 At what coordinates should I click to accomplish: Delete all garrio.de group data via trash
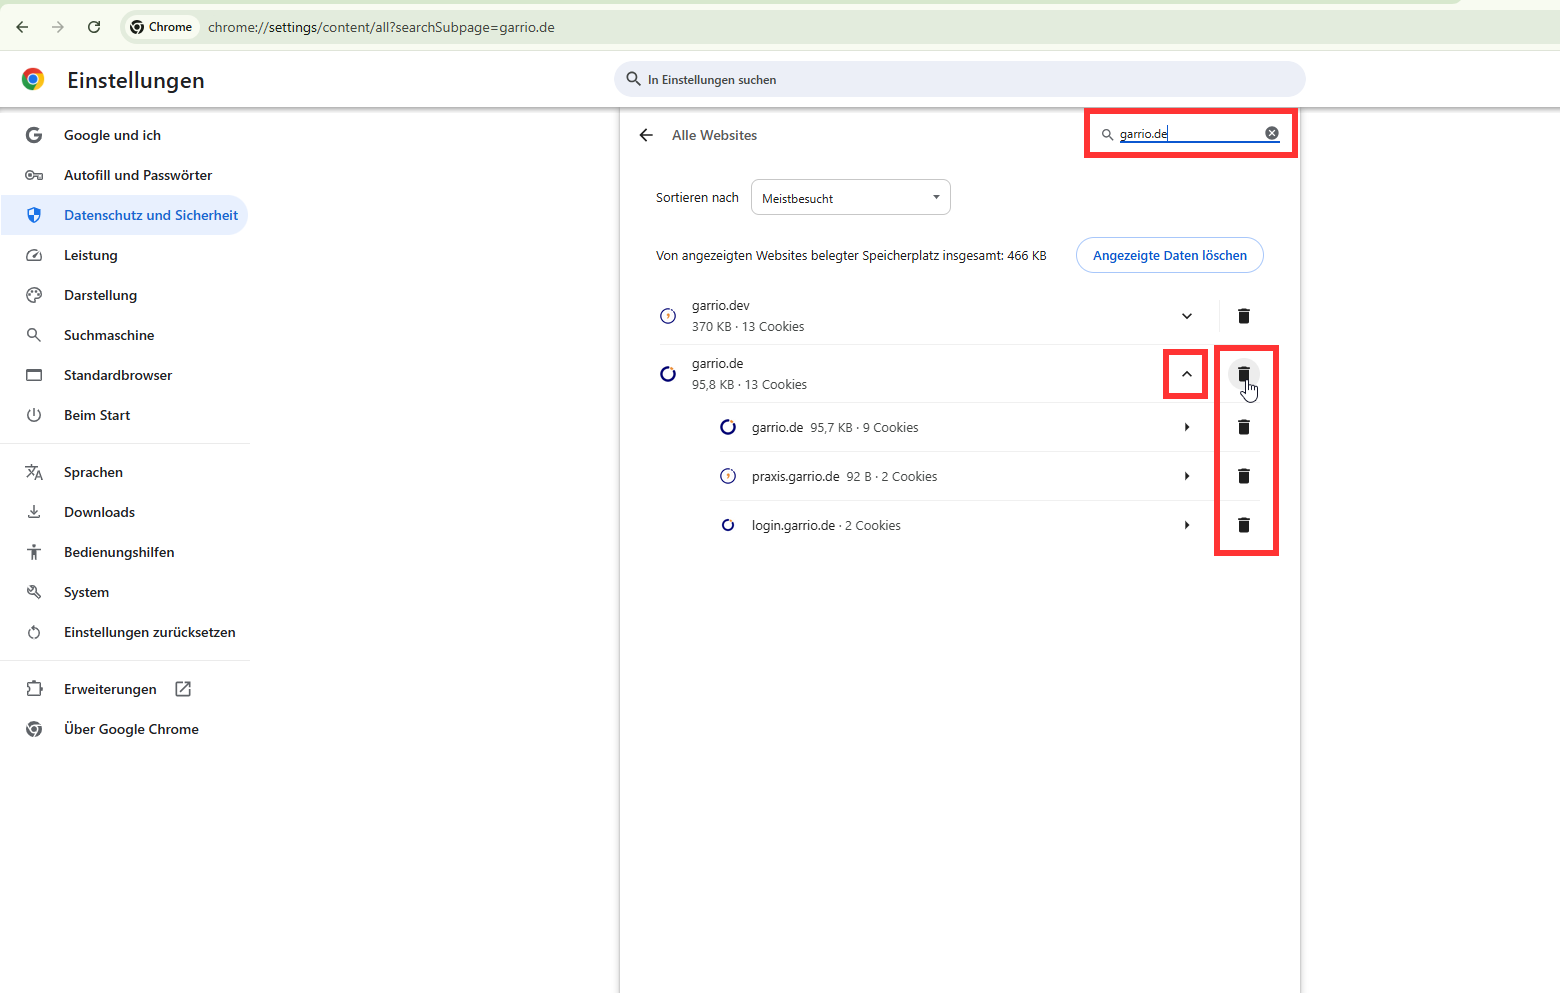tap(1244, 374)
